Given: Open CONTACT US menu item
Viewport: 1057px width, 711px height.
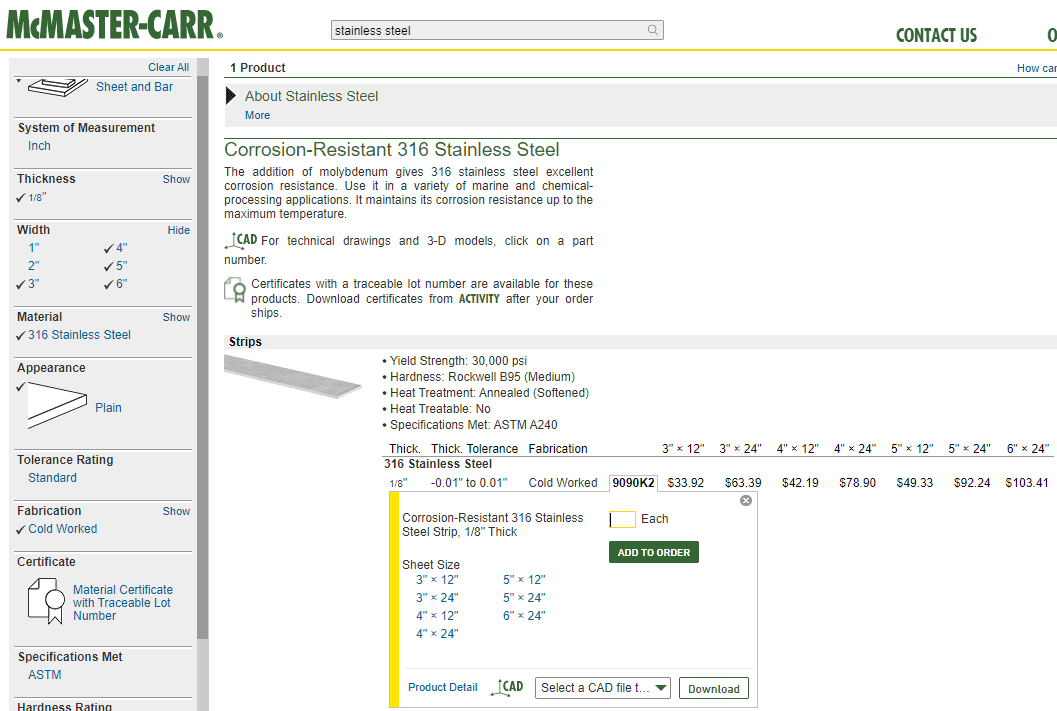Looking at the screenshot, I should click(936, 35).
